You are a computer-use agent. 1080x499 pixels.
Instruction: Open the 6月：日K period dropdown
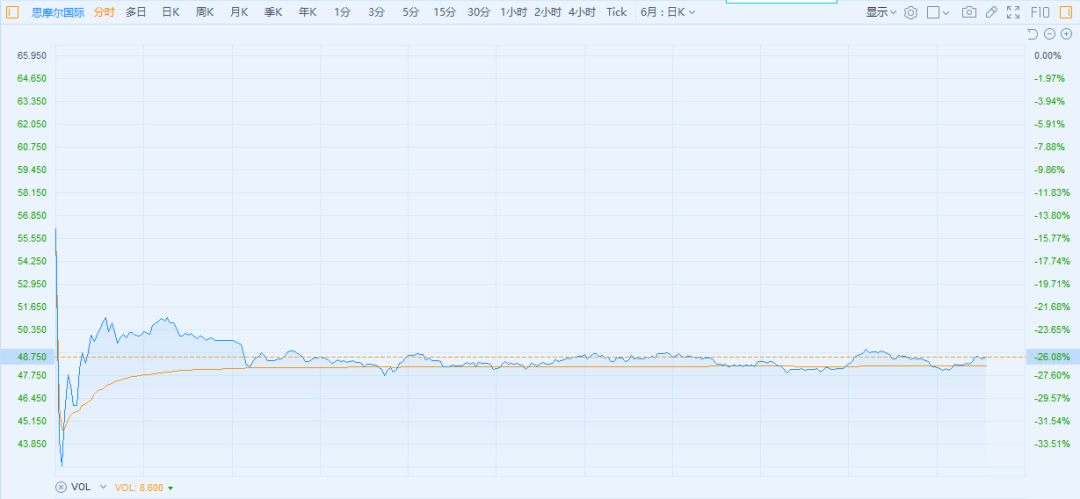coord(667,12)
